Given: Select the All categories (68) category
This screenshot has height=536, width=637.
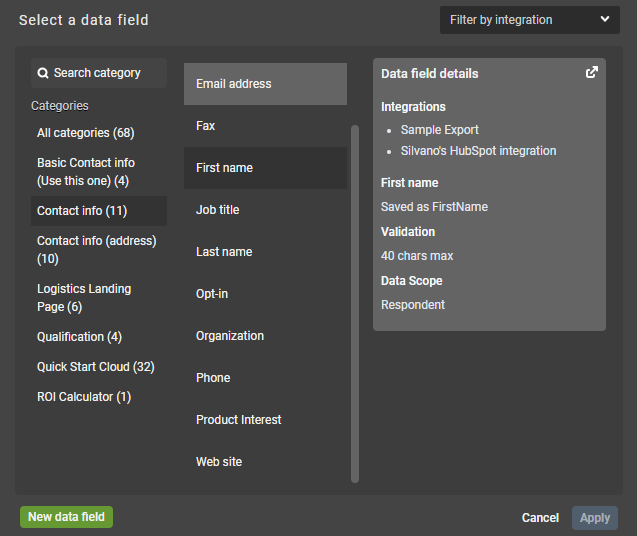Looking at the screenshot, I should pos(85,133).
